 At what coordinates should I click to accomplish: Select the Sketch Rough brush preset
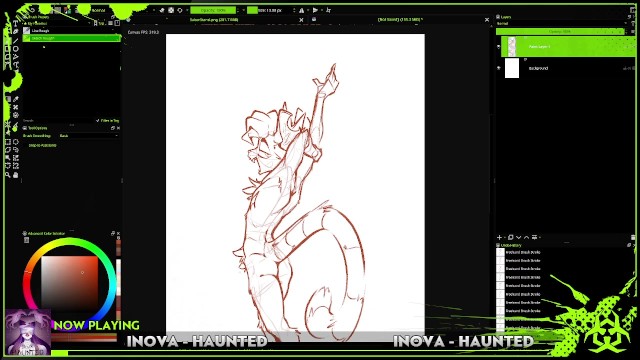[x=71, y=38]
